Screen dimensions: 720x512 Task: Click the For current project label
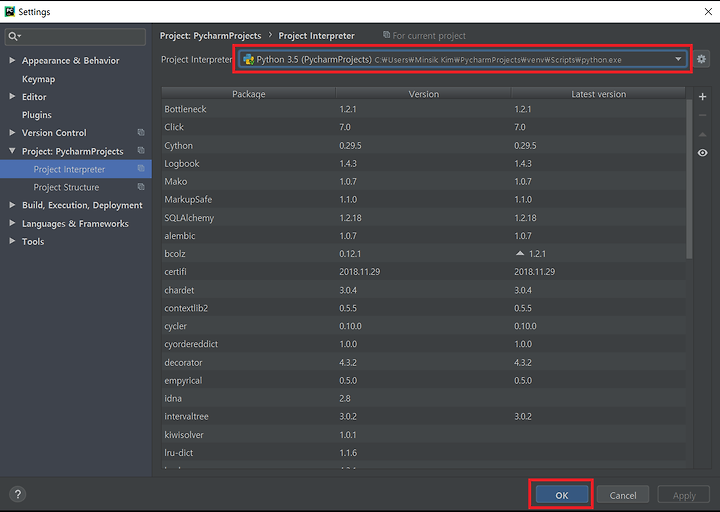(x=429, y=36)
